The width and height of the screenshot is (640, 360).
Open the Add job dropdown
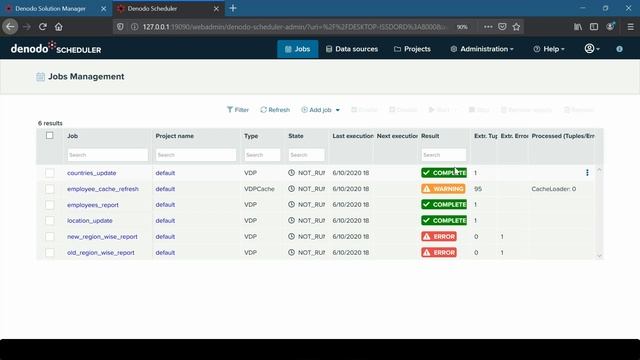[320, 110]
